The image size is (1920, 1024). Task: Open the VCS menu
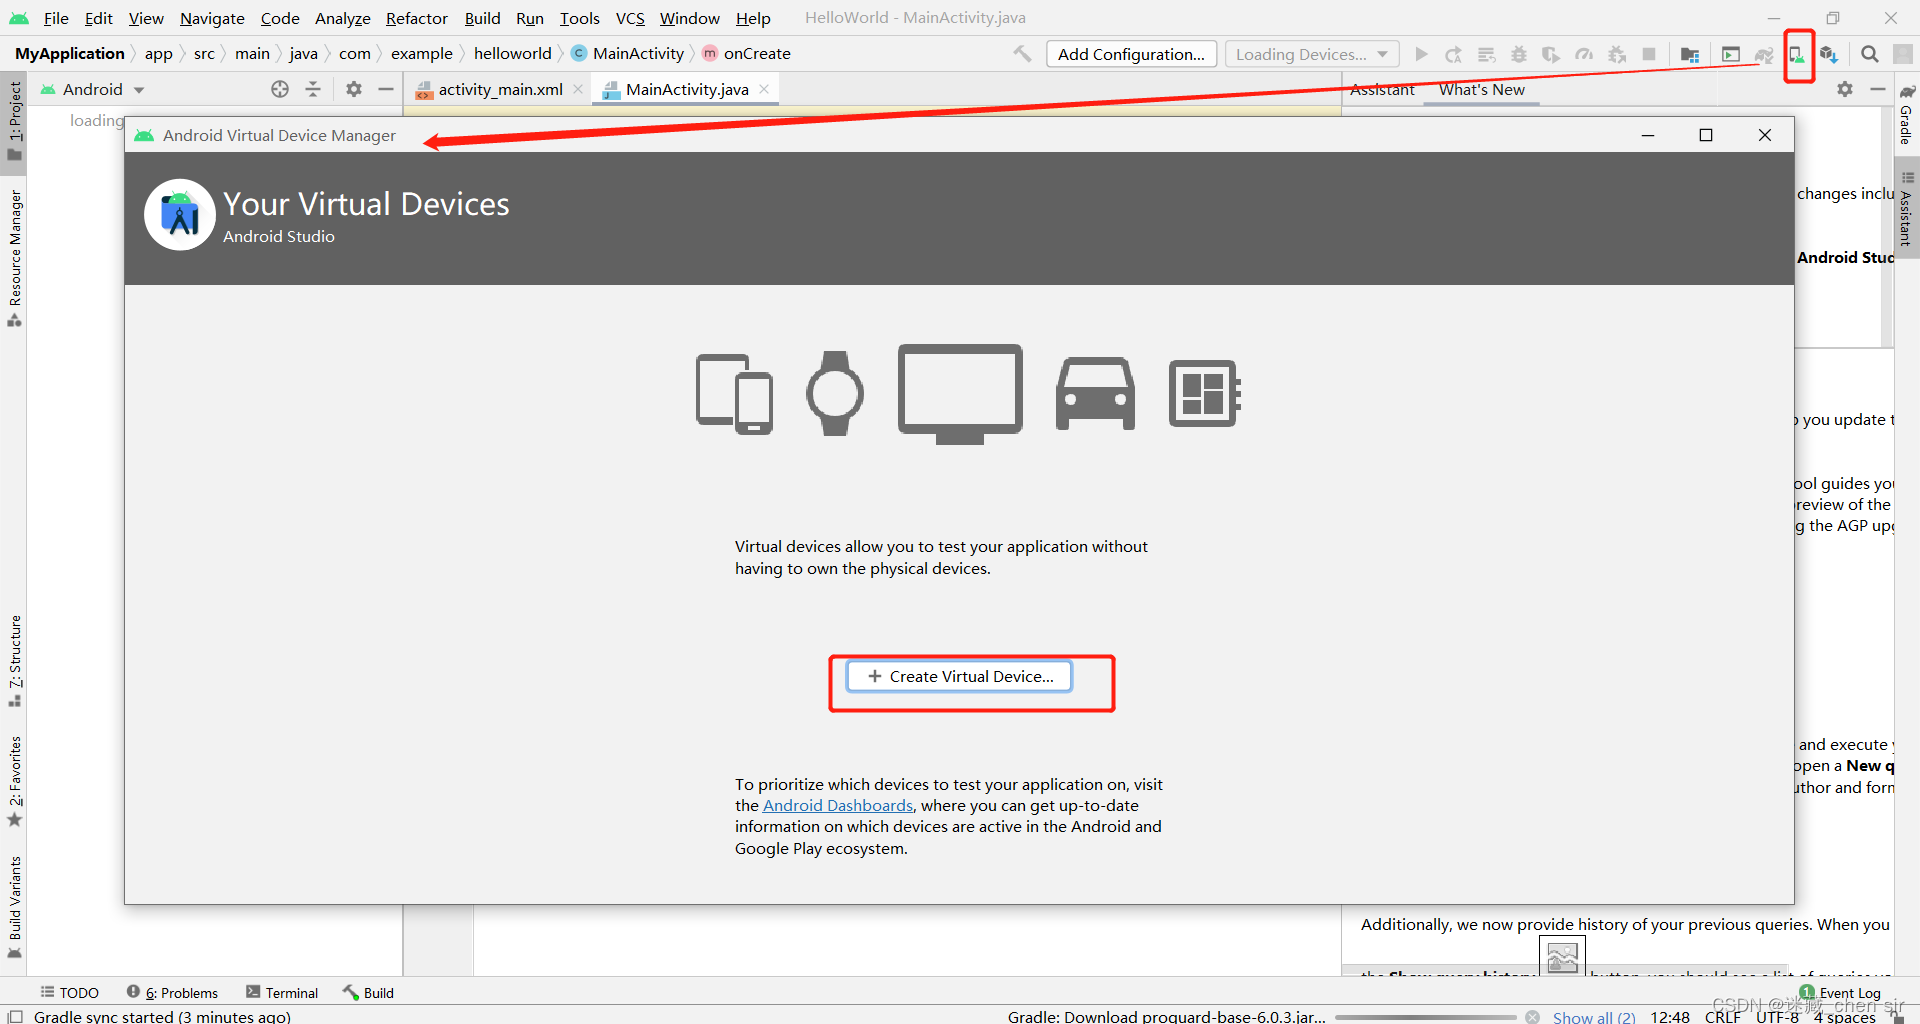pos(630,18)
